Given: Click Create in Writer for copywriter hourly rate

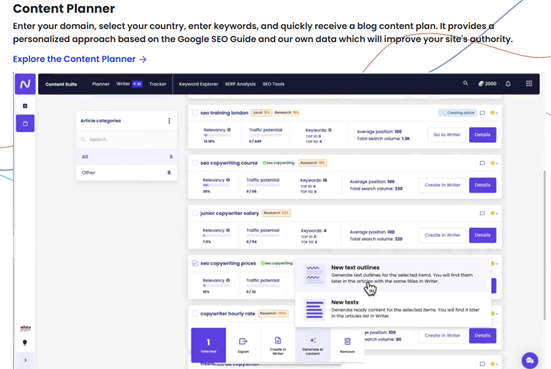Looking at the screenshot, I should coord(442,336).
